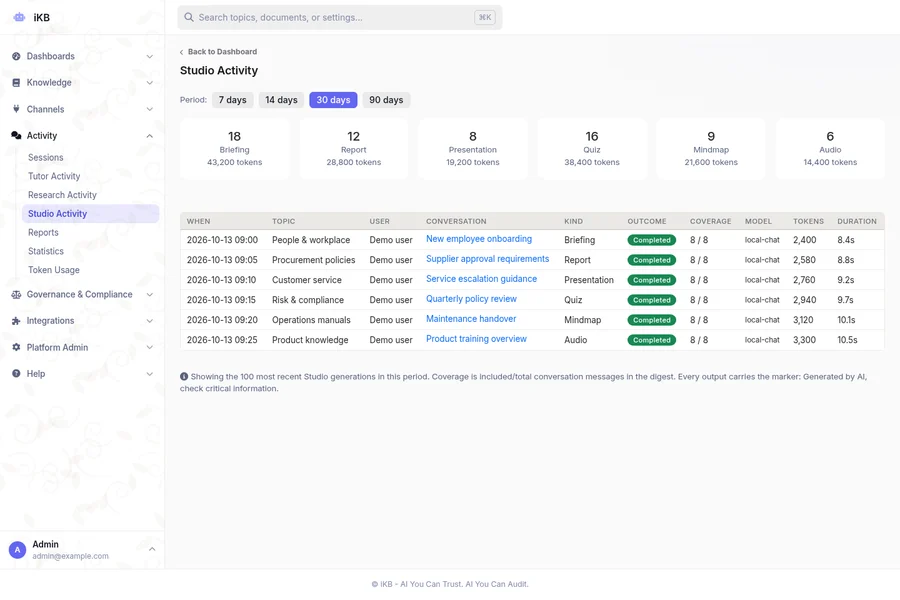The height and width of the screenshot is (600, 900).
Task: Open Product training overview conversation
Action: click(x=476, y=339)
